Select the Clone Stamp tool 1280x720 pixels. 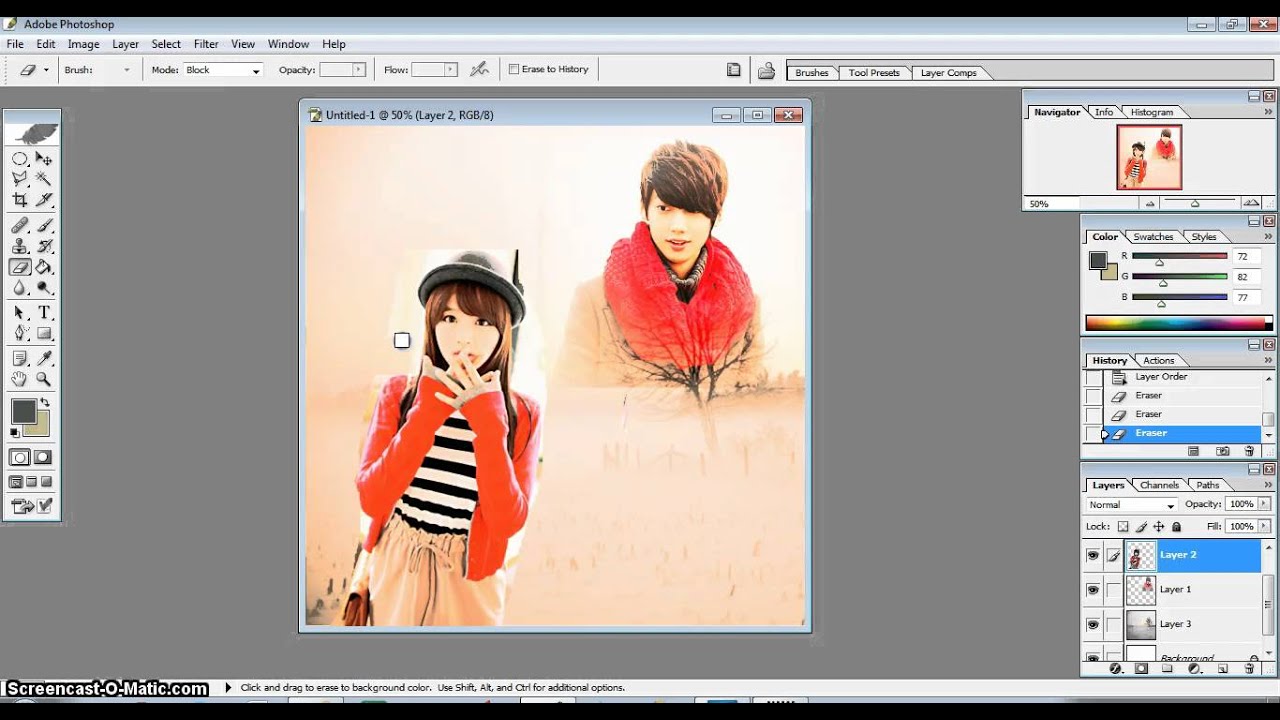[20, 246]
